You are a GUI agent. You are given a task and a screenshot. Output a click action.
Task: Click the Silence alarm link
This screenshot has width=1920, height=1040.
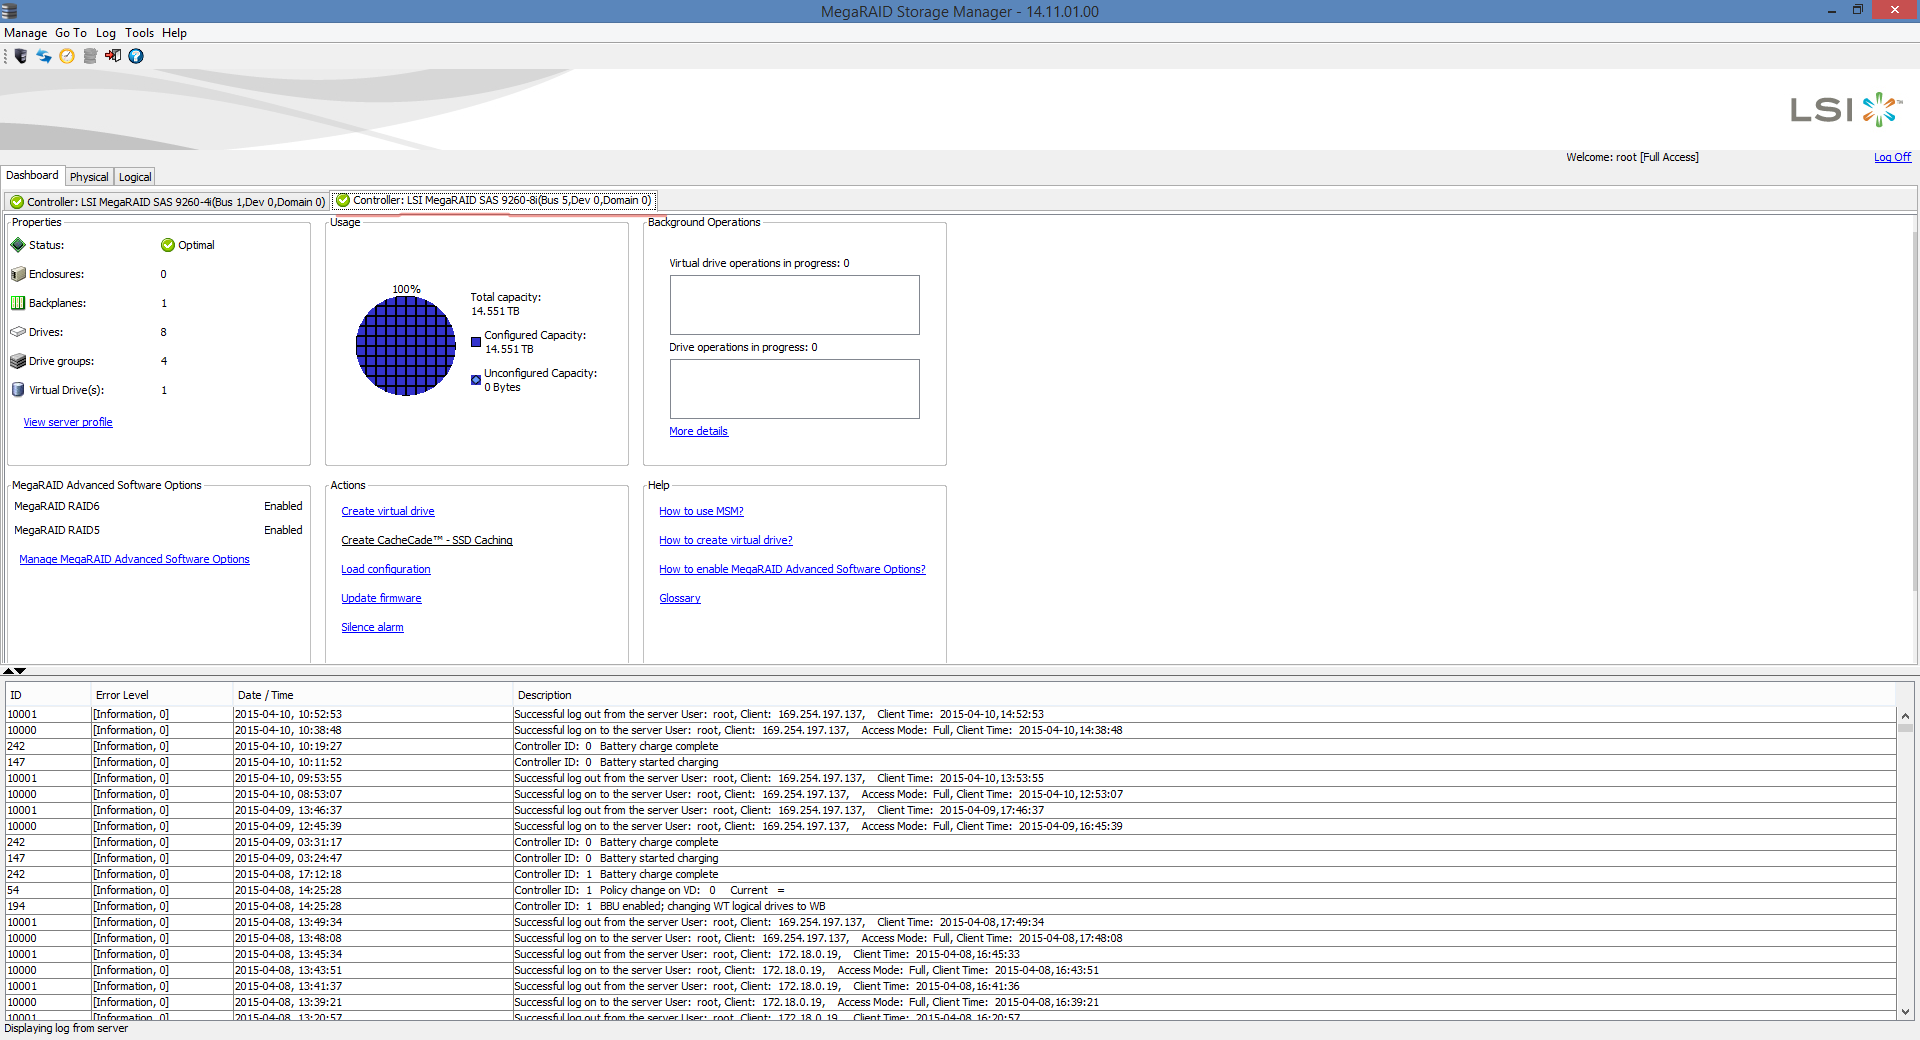click(x=372, y=627)
